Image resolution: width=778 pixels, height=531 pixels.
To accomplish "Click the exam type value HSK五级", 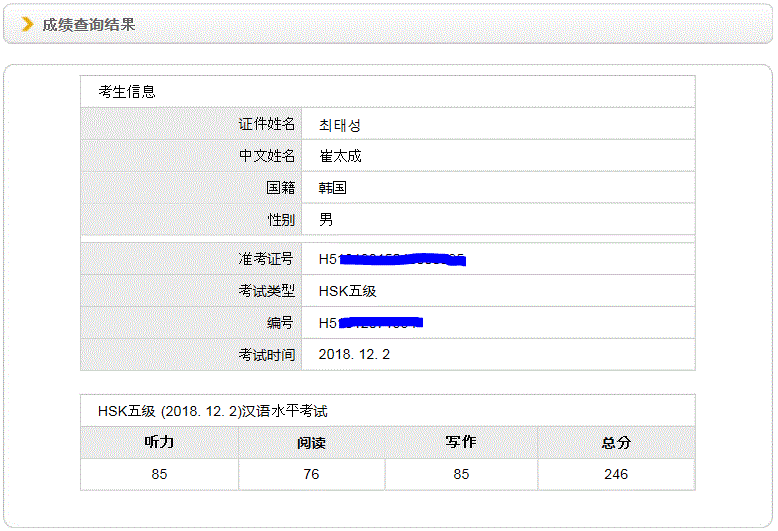I will (x=347, y=291).
